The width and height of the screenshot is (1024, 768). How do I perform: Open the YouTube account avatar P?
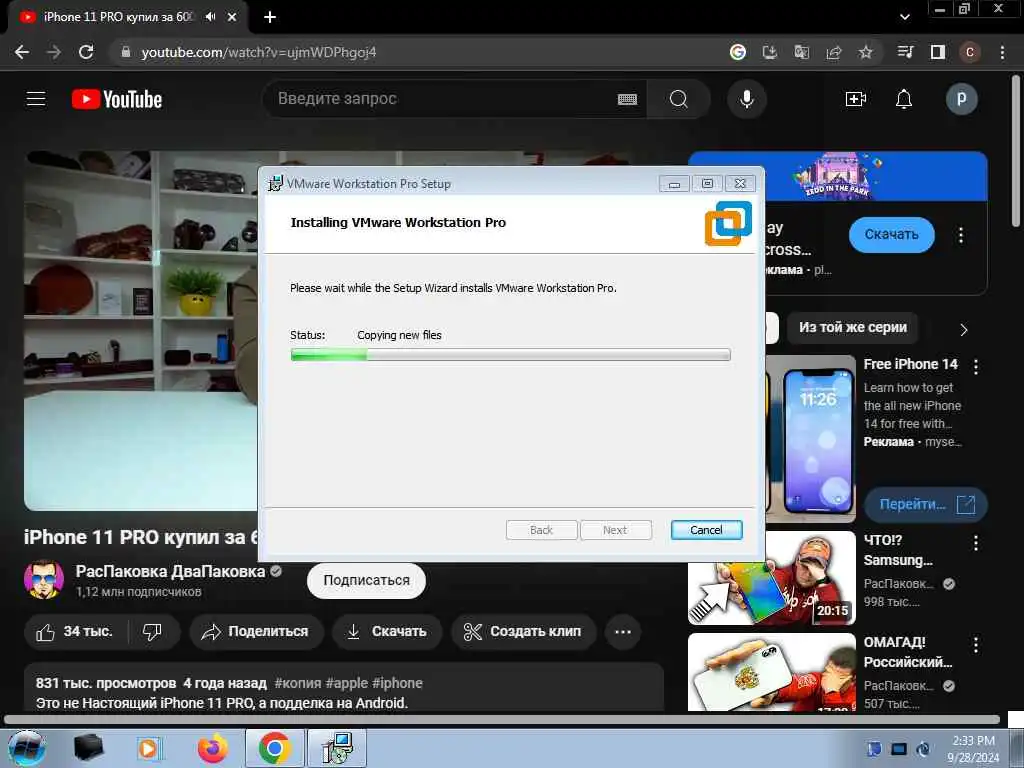[x=961, y=99]
